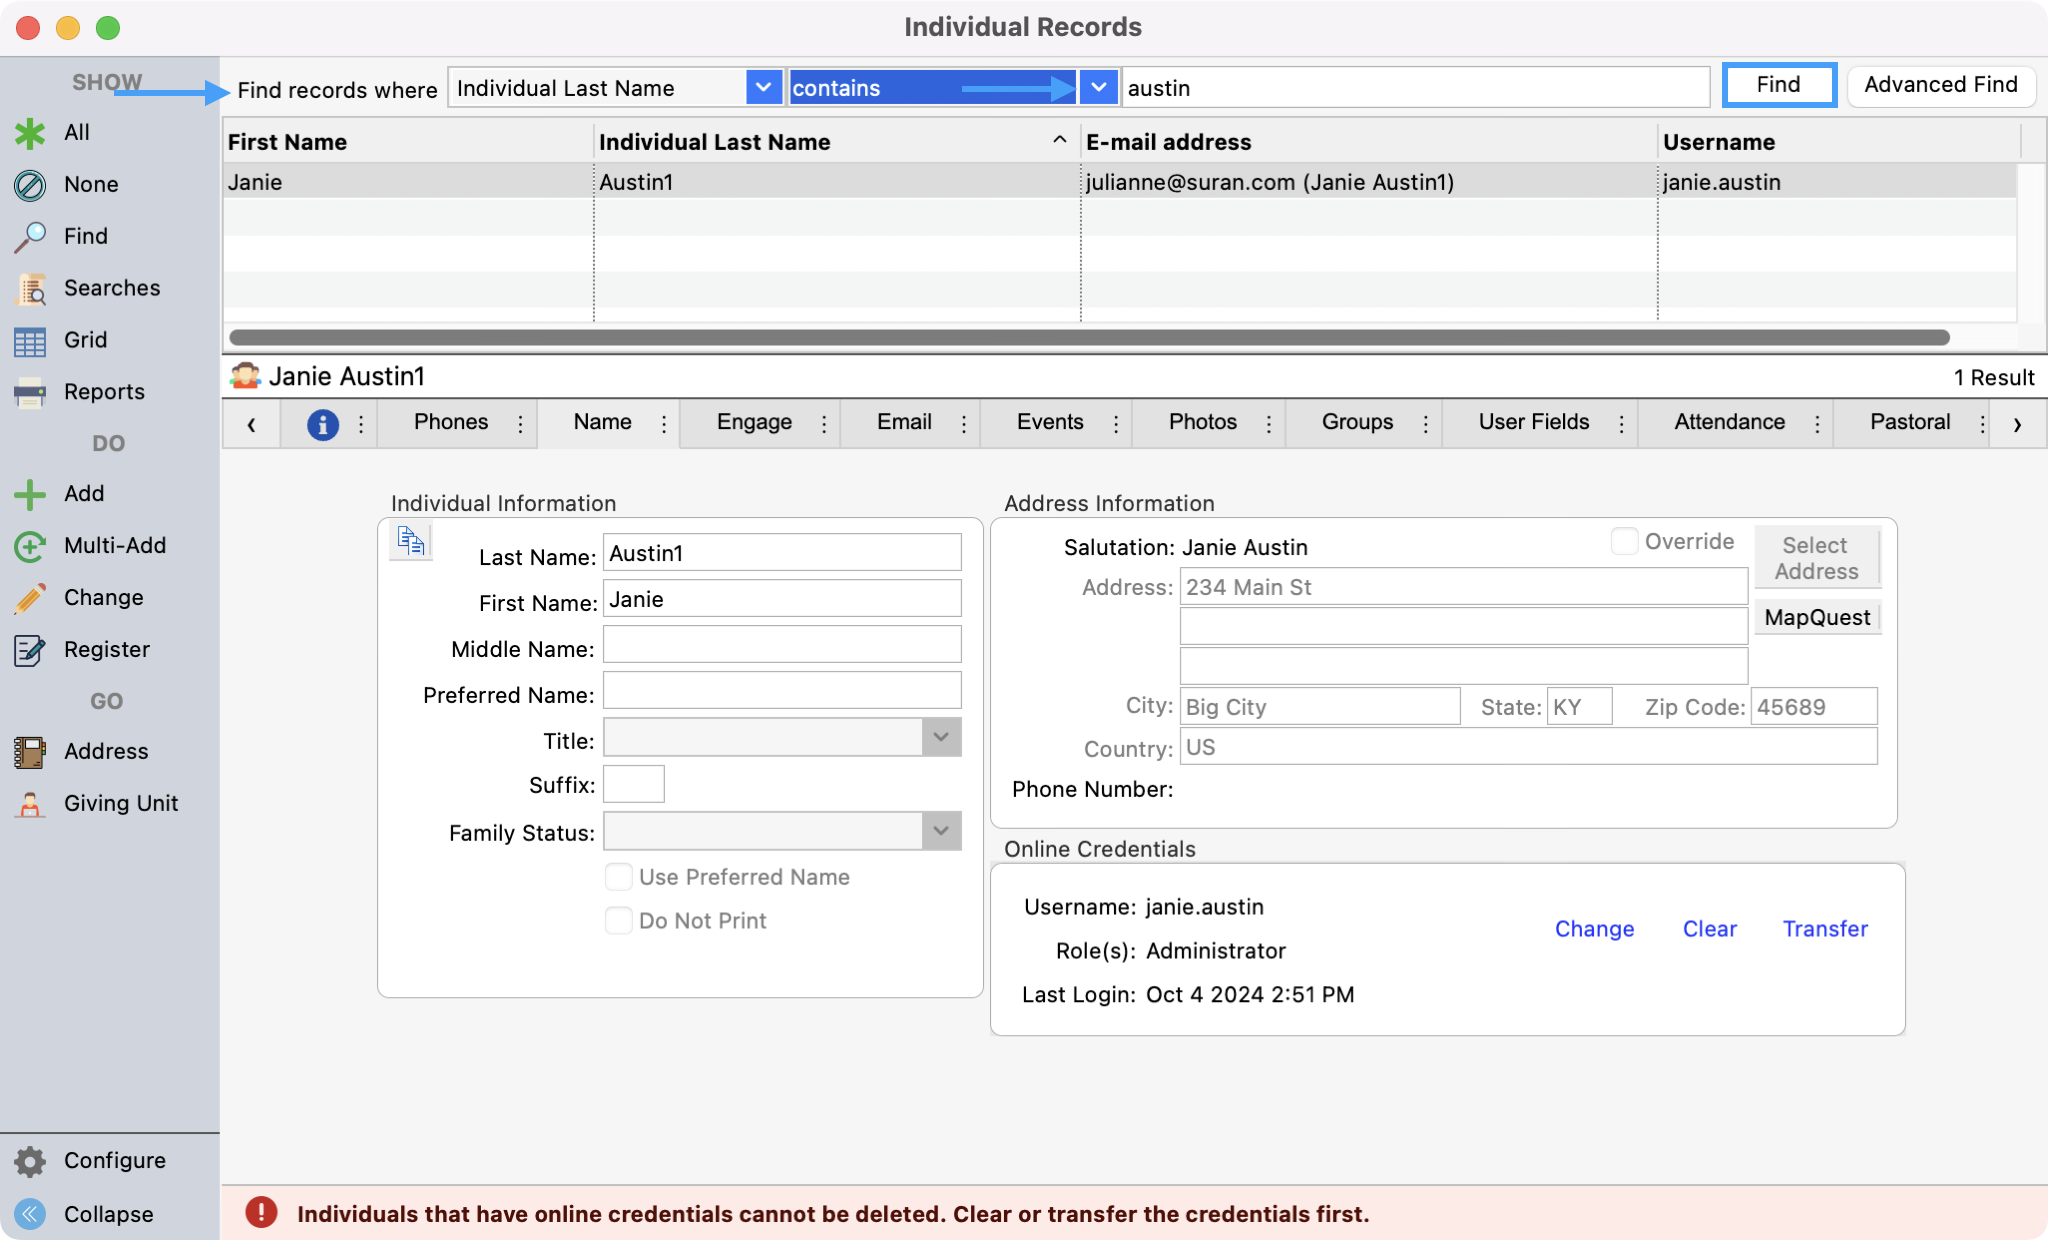The width and height of the screenshot is (2048, 1240).
Task: Click the green asterisk All icon
Action: [30, 133]
